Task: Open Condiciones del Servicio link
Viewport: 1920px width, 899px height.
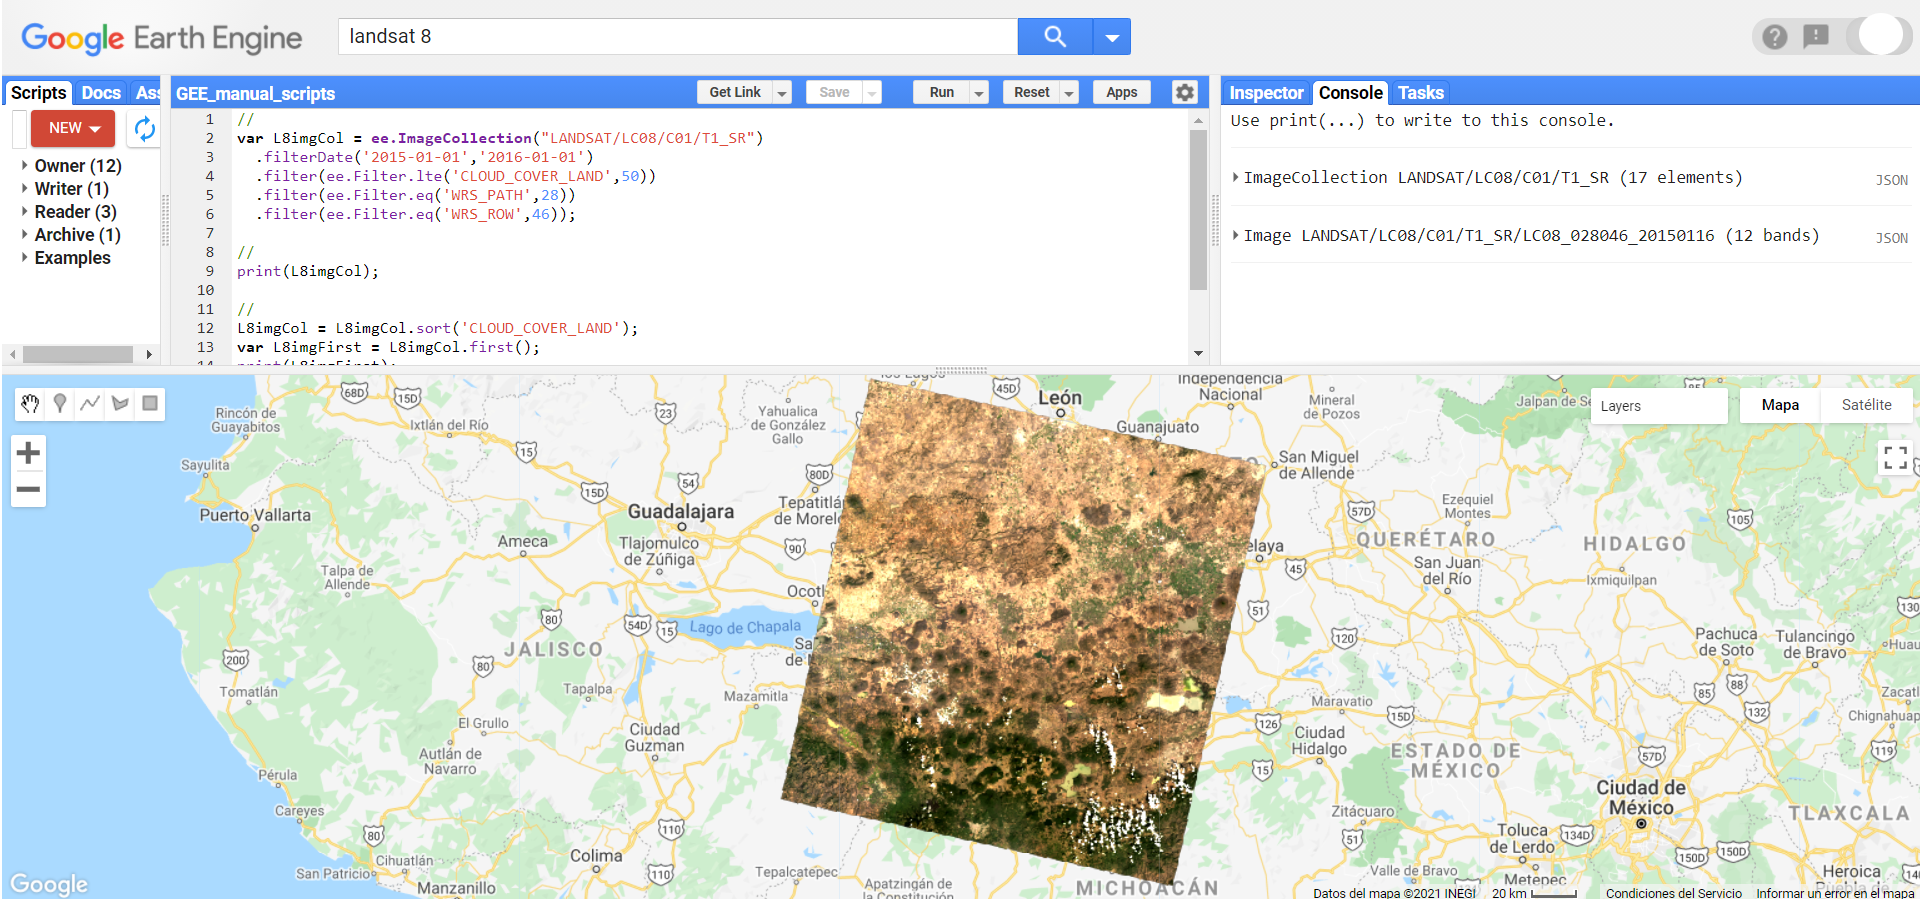Action: 1674,893
